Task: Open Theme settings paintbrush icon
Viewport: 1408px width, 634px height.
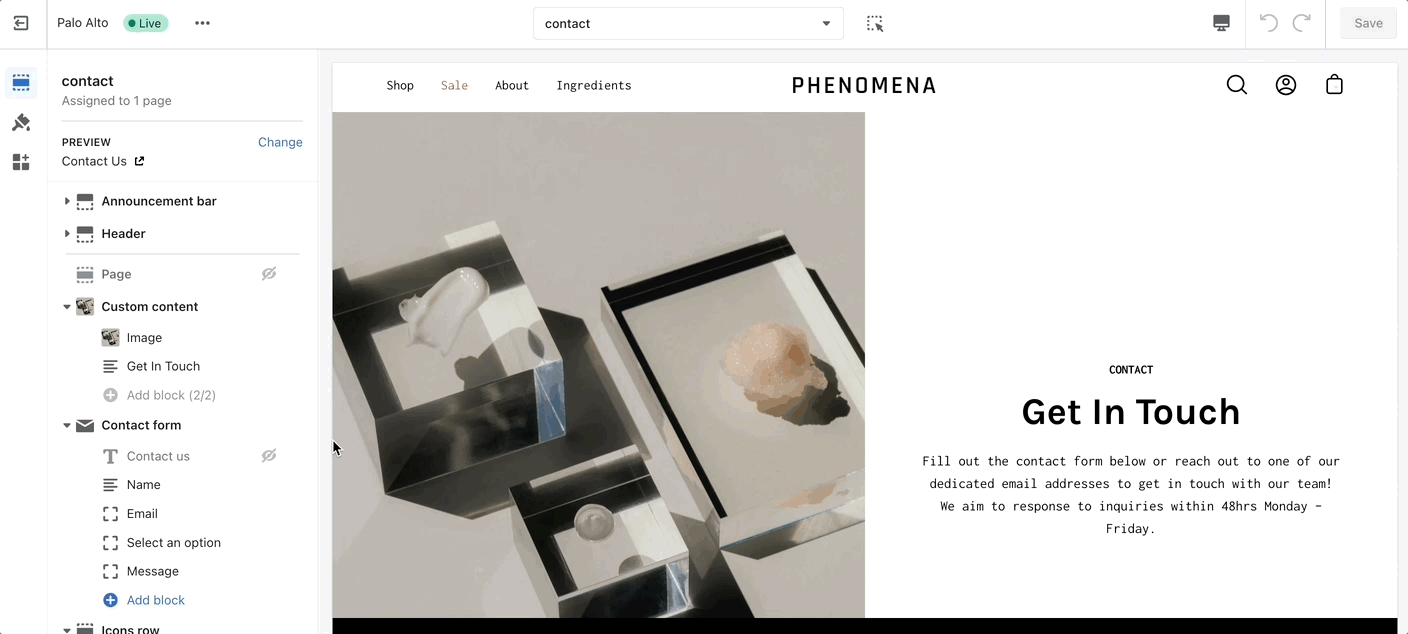Action: pyautogui.click(x=21, y=123)
